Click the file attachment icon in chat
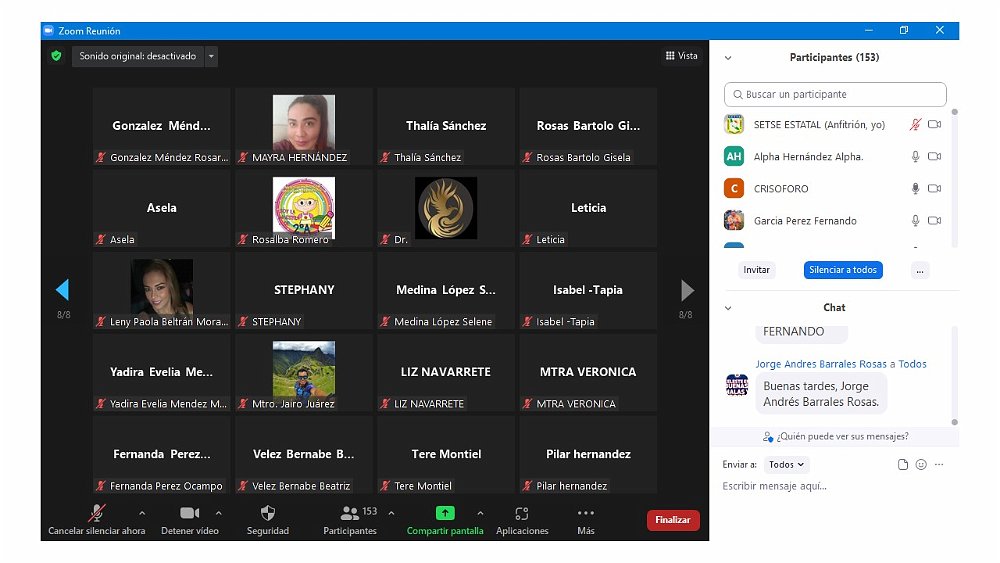1000x563 pixels. pos(903,465)
